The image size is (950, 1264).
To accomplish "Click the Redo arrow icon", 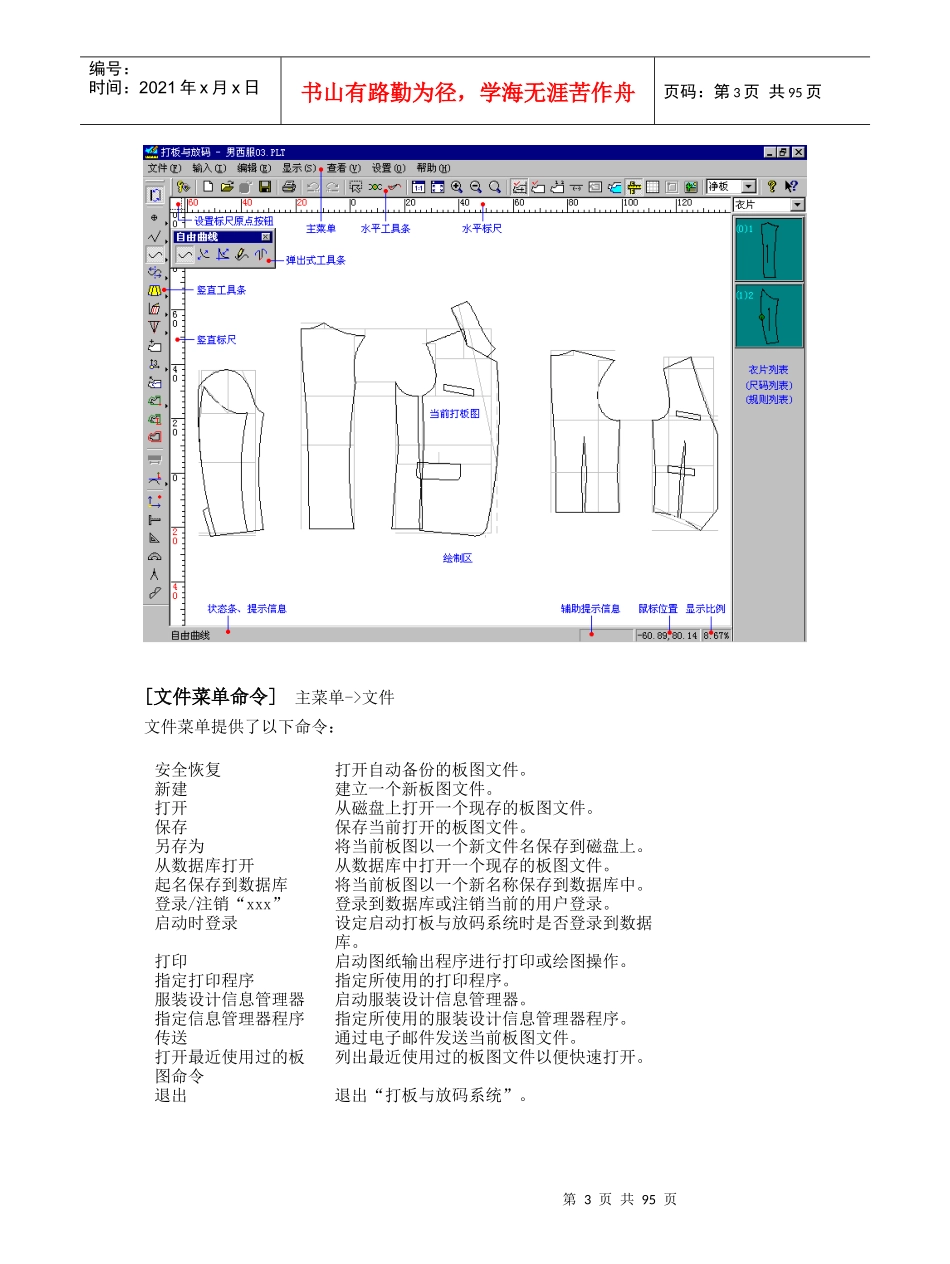I will [333, 187].
